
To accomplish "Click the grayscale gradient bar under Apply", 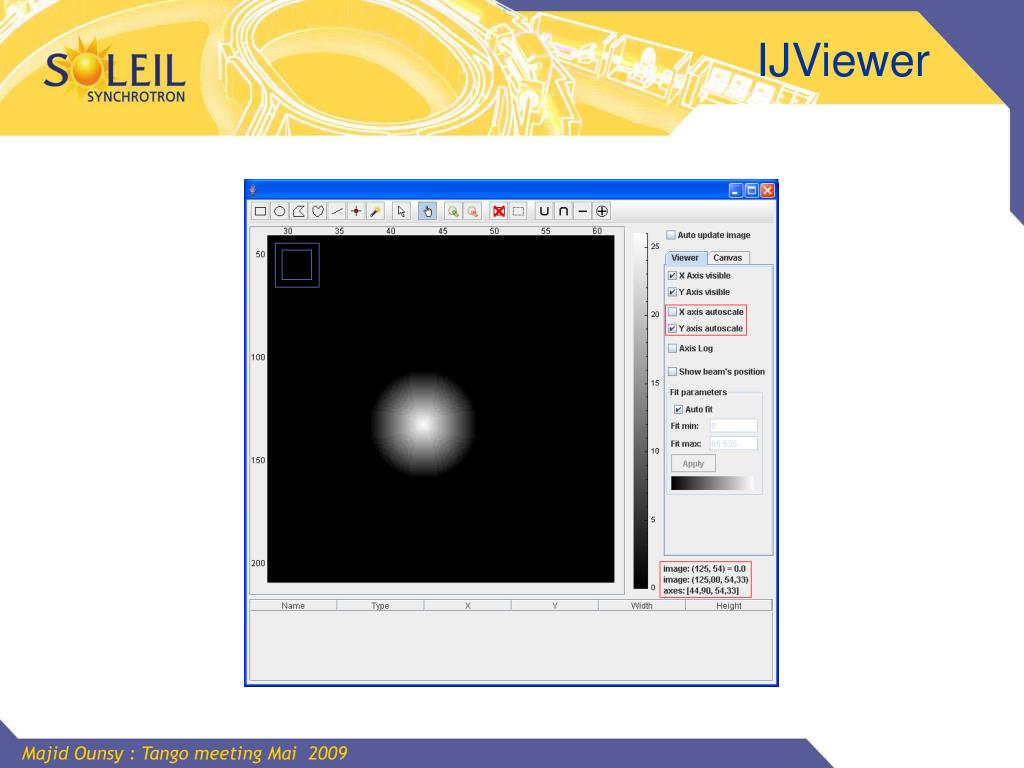I will click(x=712, y=483).
